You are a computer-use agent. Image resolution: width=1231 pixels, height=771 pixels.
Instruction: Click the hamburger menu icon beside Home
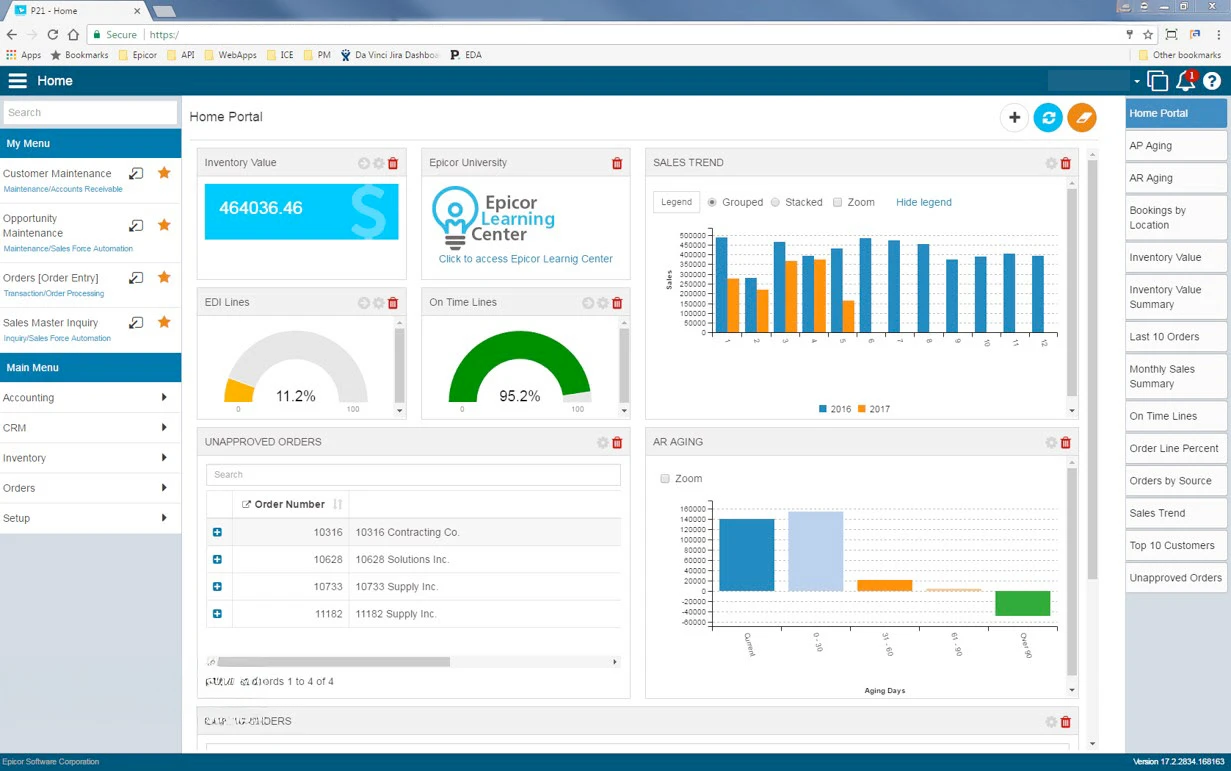(17, 81)
